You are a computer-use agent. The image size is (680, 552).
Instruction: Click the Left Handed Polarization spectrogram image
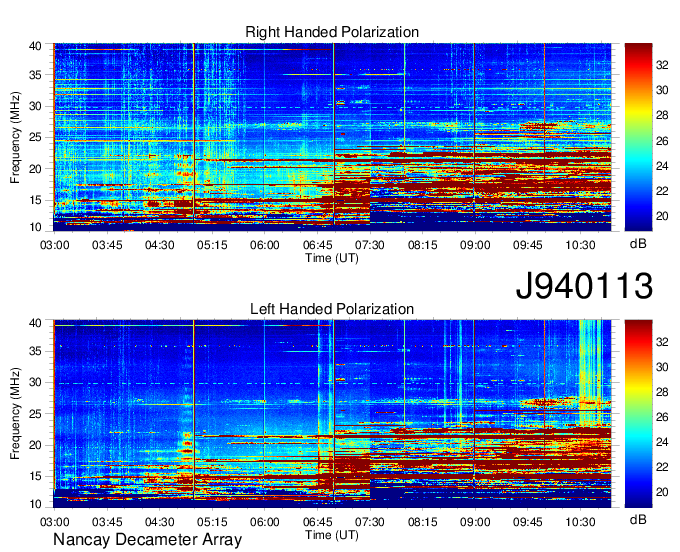(332, 414)
